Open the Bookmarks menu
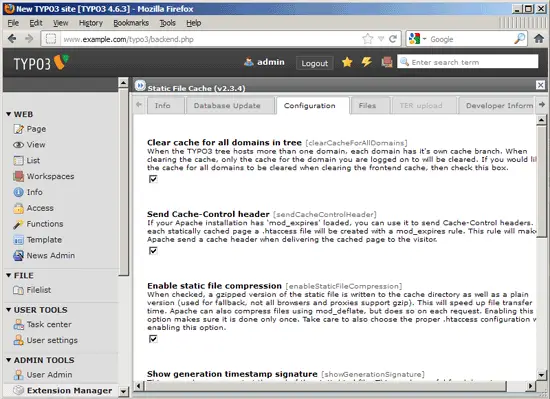This screenshot has height=399, width=550. click(131, 23)
